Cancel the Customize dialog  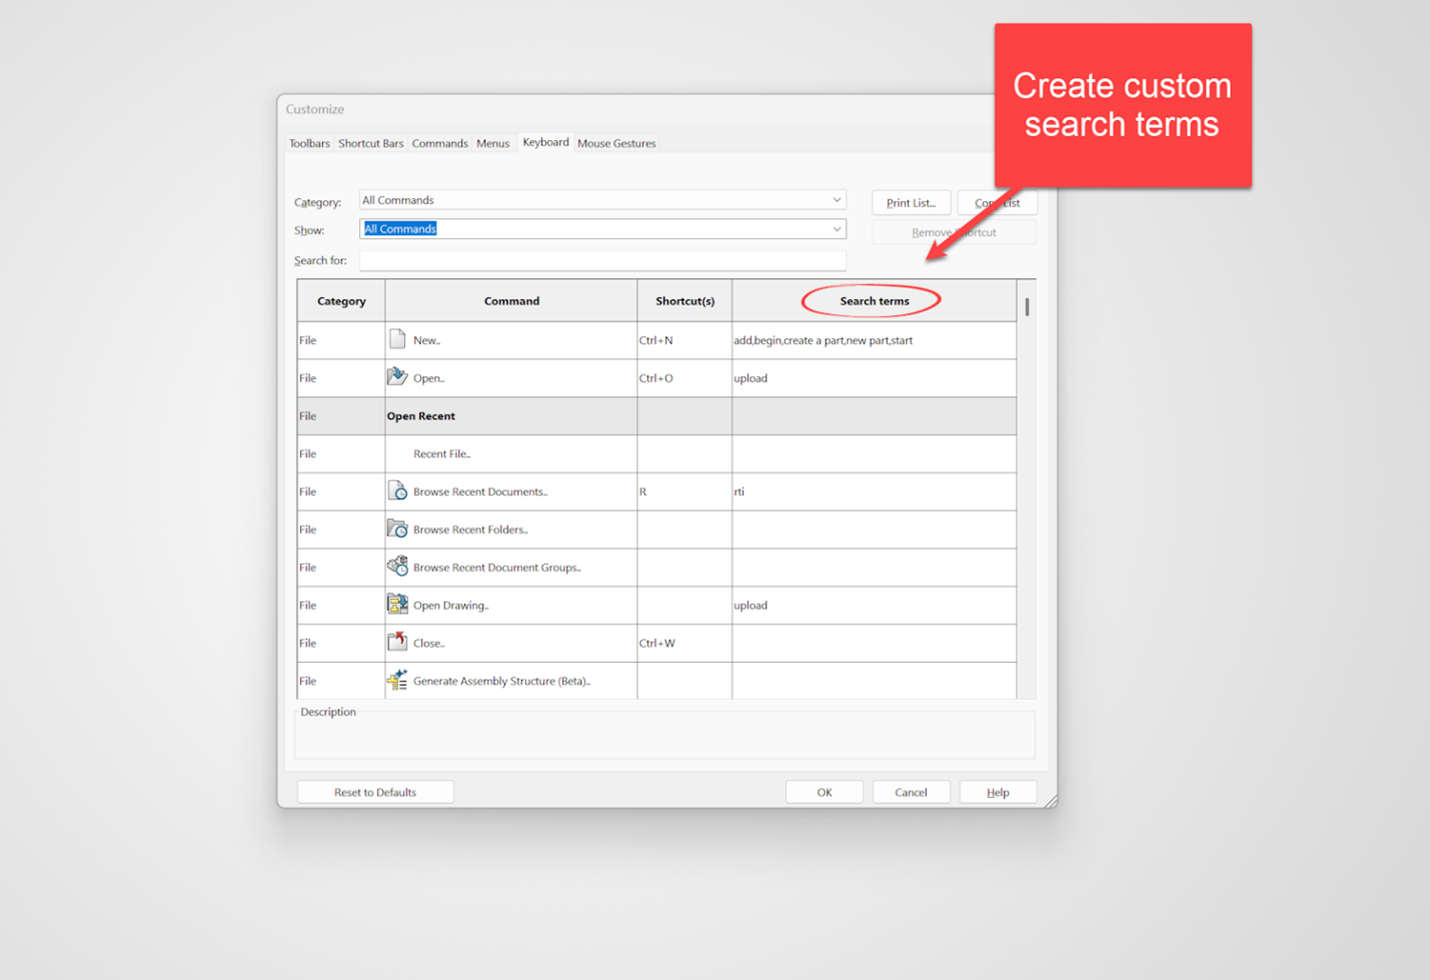coord(911,792)
